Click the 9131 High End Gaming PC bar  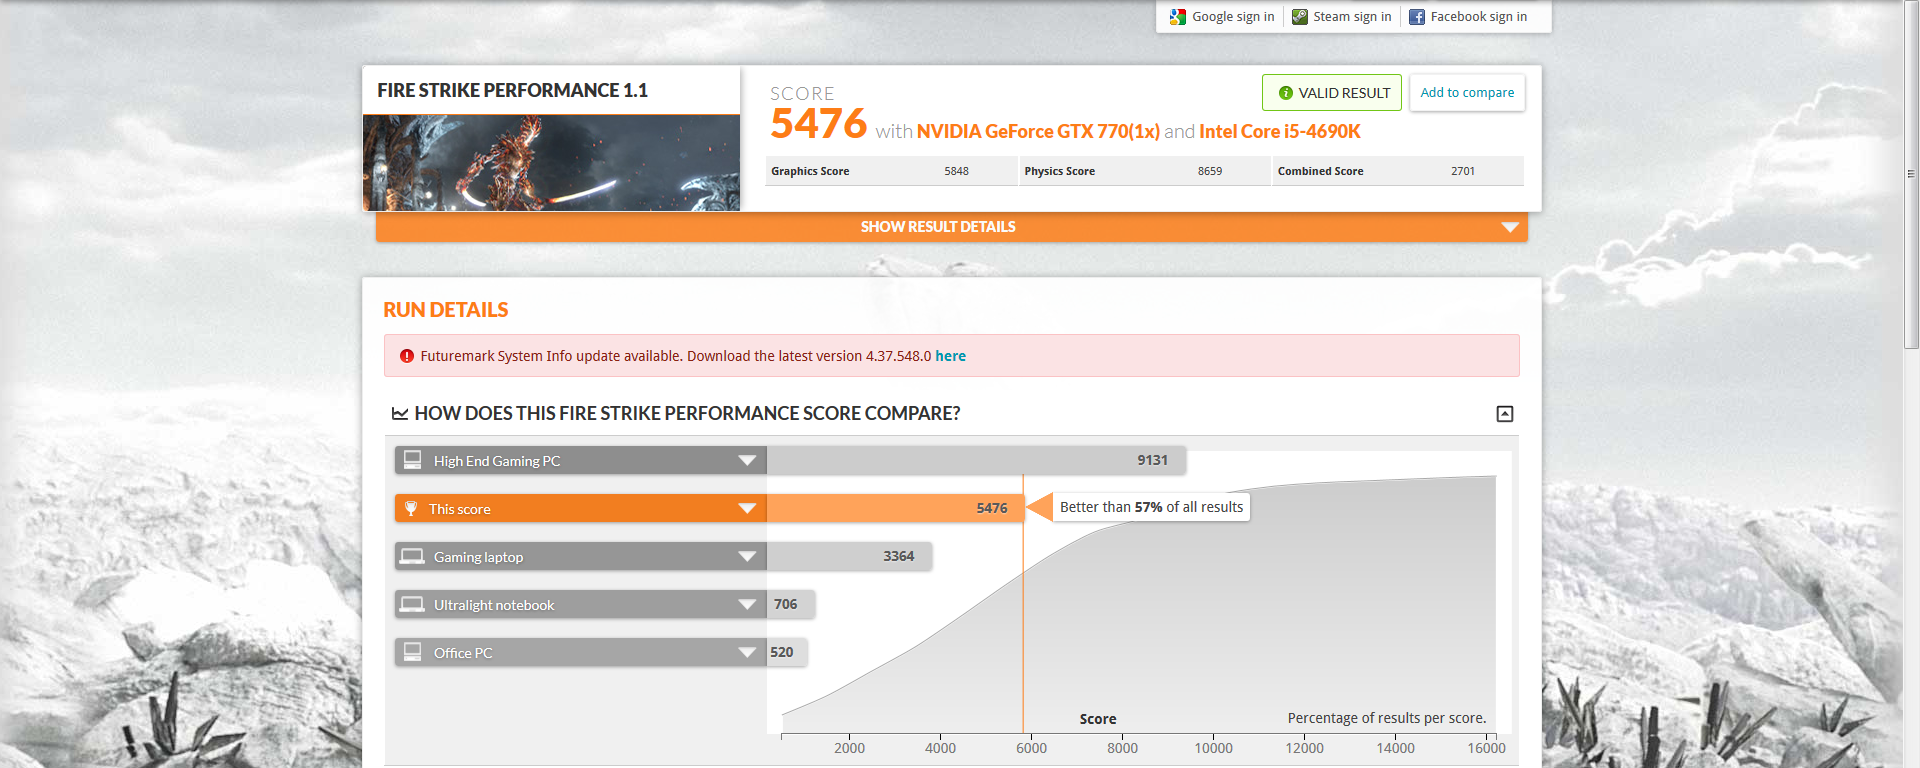click(976, 461)
